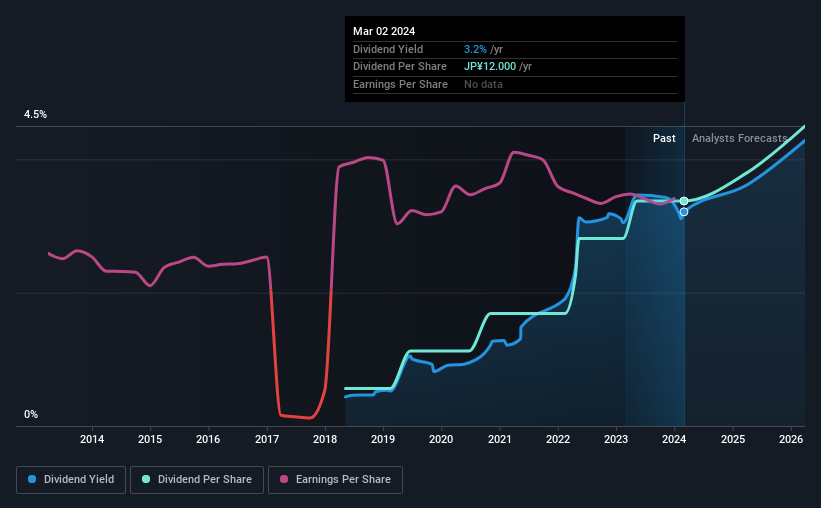
Task: Toggle the Dividend Per Share legend button
Action: click(197, 480)
